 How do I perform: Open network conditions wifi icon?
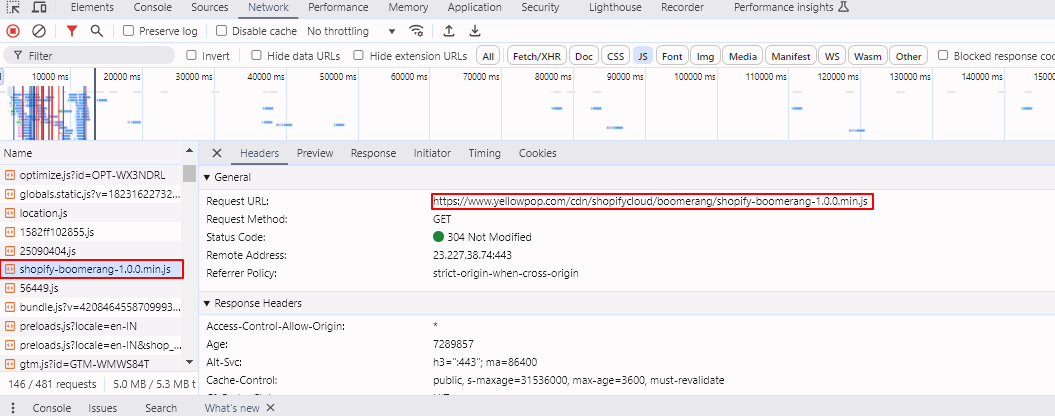pos(416,31)
